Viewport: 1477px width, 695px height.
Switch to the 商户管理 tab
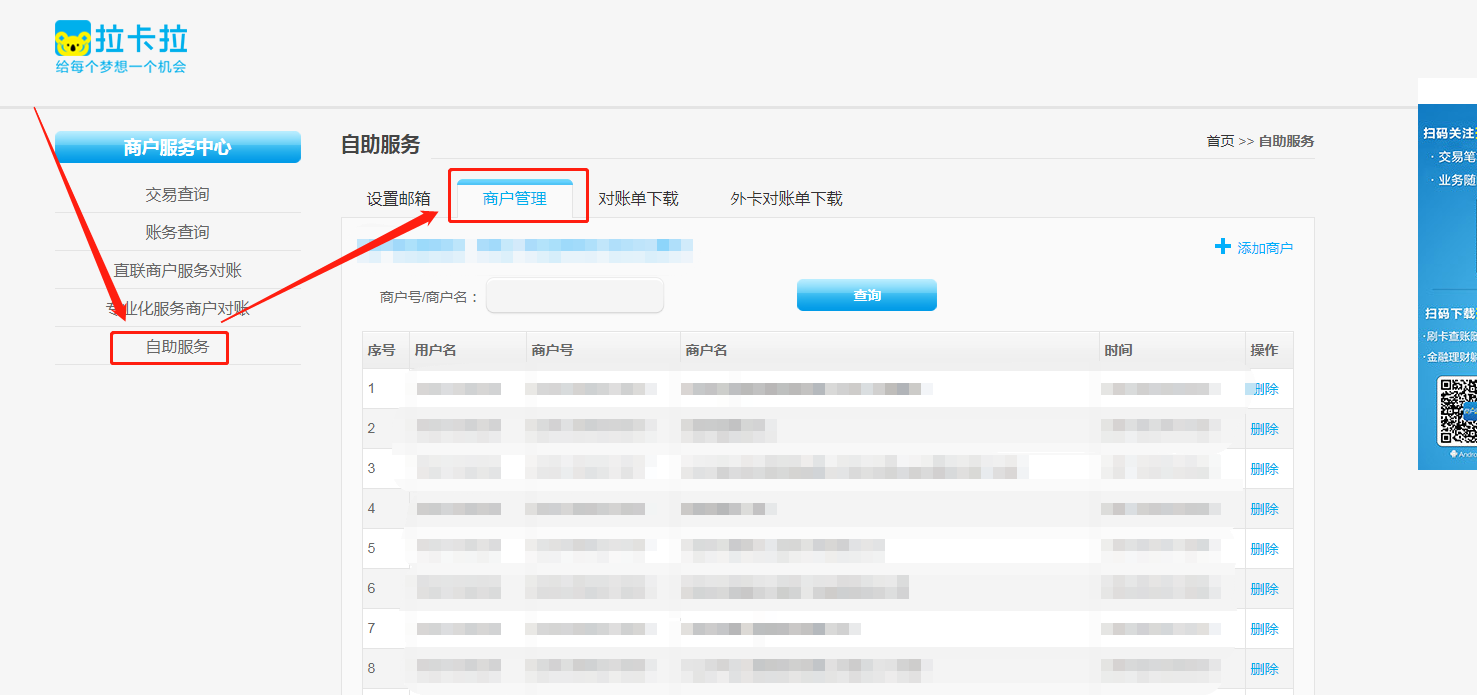coord(515,199)
